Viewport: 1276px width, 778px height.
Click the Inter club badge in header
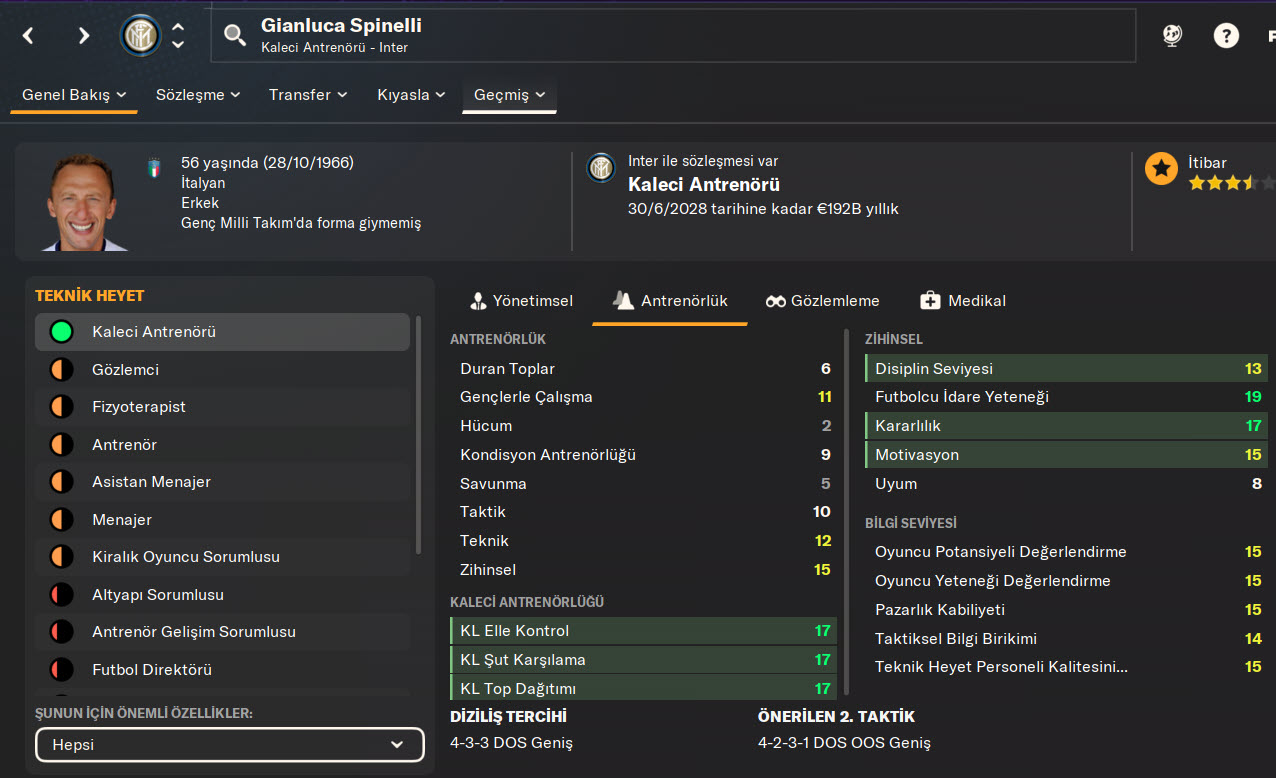point(140,36)
